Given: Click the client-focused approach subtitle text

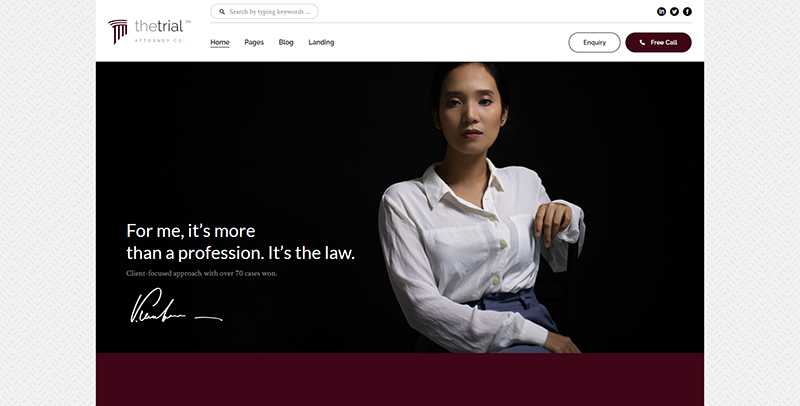Looking at the screenshot, I should tap(202, 273).
